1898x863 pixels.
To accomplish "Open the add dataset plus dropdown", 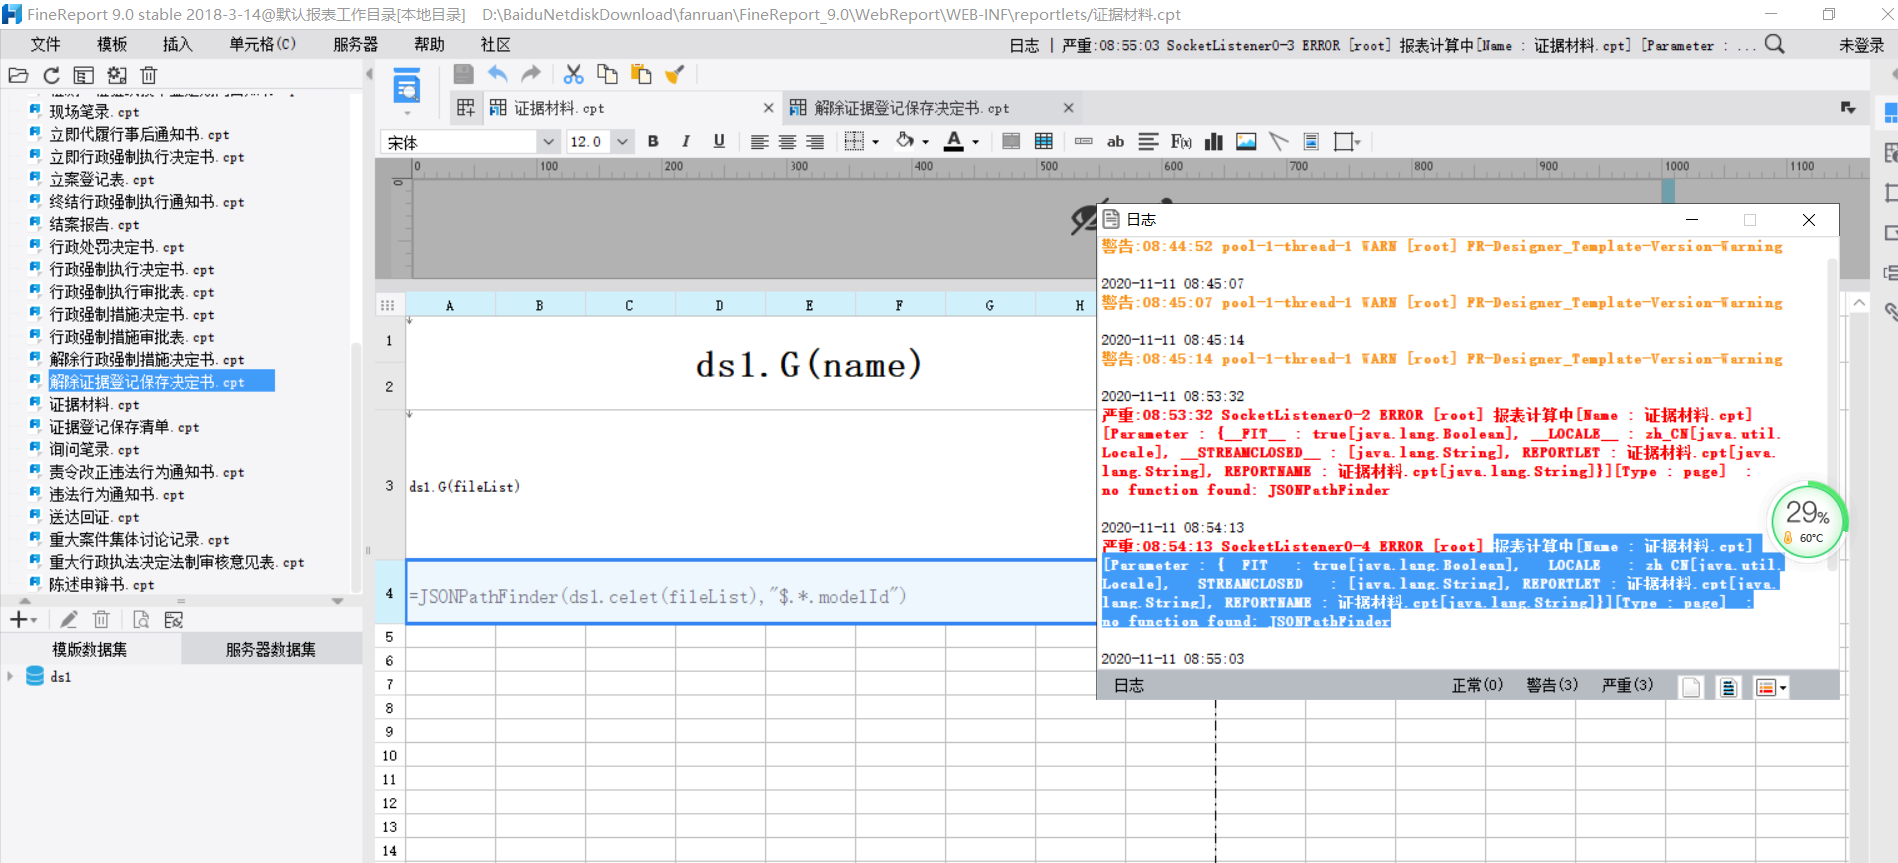I will pyautogui.click(x=24, y=620).
